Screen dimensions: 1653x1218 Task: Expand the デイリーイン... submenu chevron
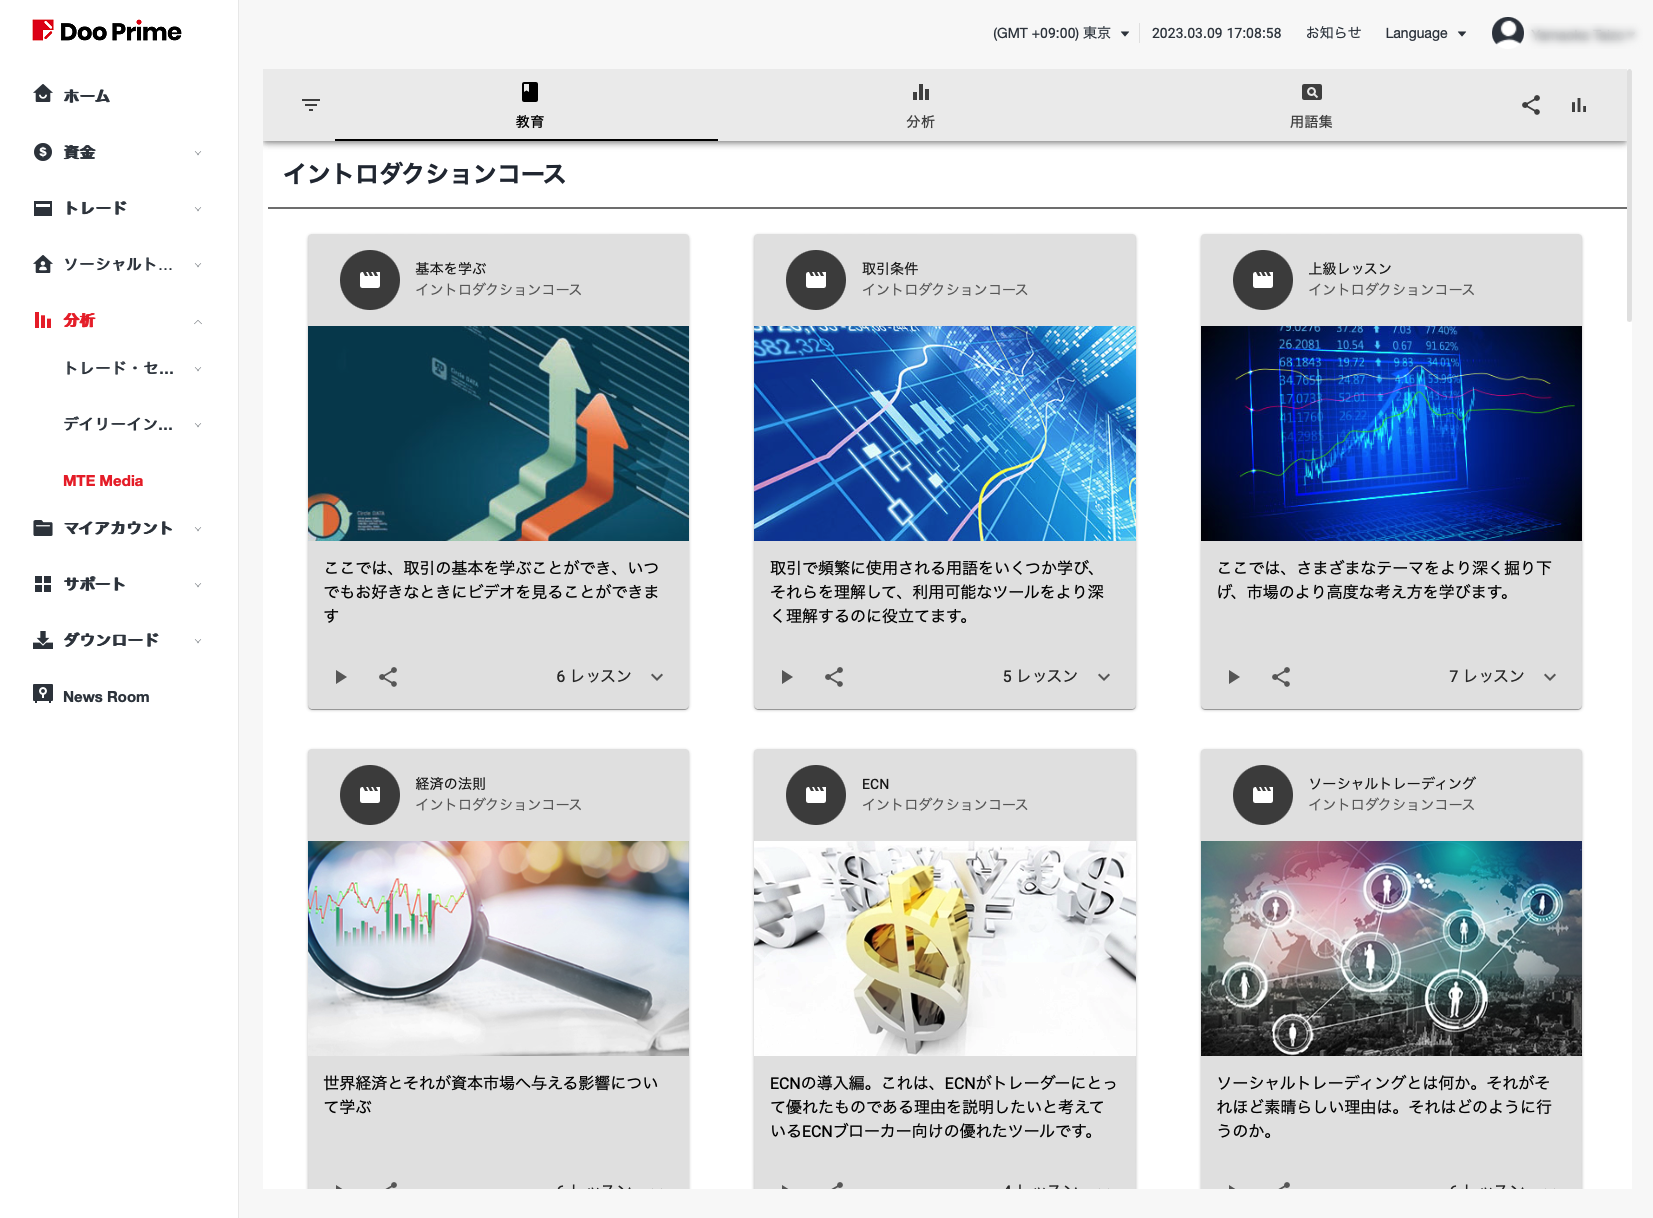click(198, 425)
